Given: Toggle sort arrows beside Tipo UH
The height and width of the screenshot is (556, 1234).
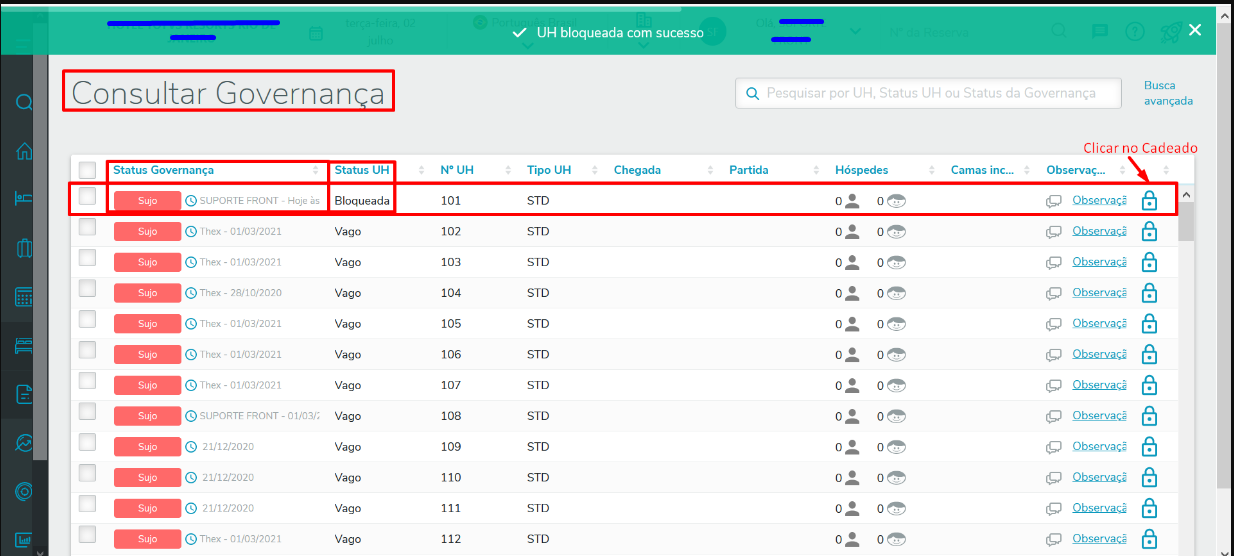Looking at the screenshot, I should pos(595,170).
